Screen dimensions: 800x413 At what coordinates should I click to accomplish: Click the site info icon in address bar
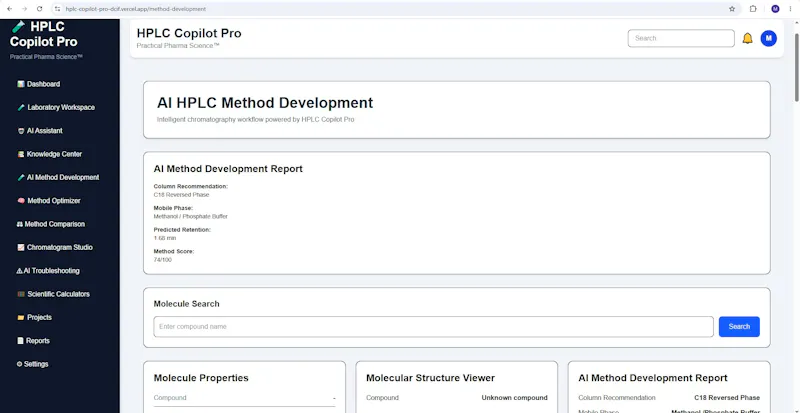tap(57, 9)
